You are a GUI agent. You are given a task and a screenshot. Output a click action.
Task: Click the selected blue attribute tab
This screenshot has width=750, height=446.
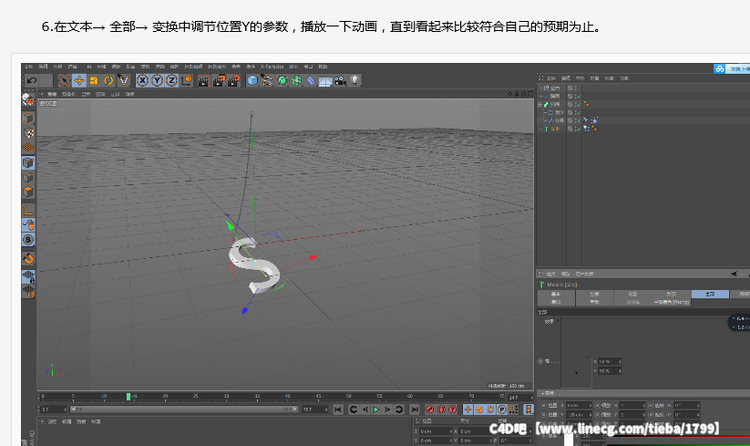(710, 294)
